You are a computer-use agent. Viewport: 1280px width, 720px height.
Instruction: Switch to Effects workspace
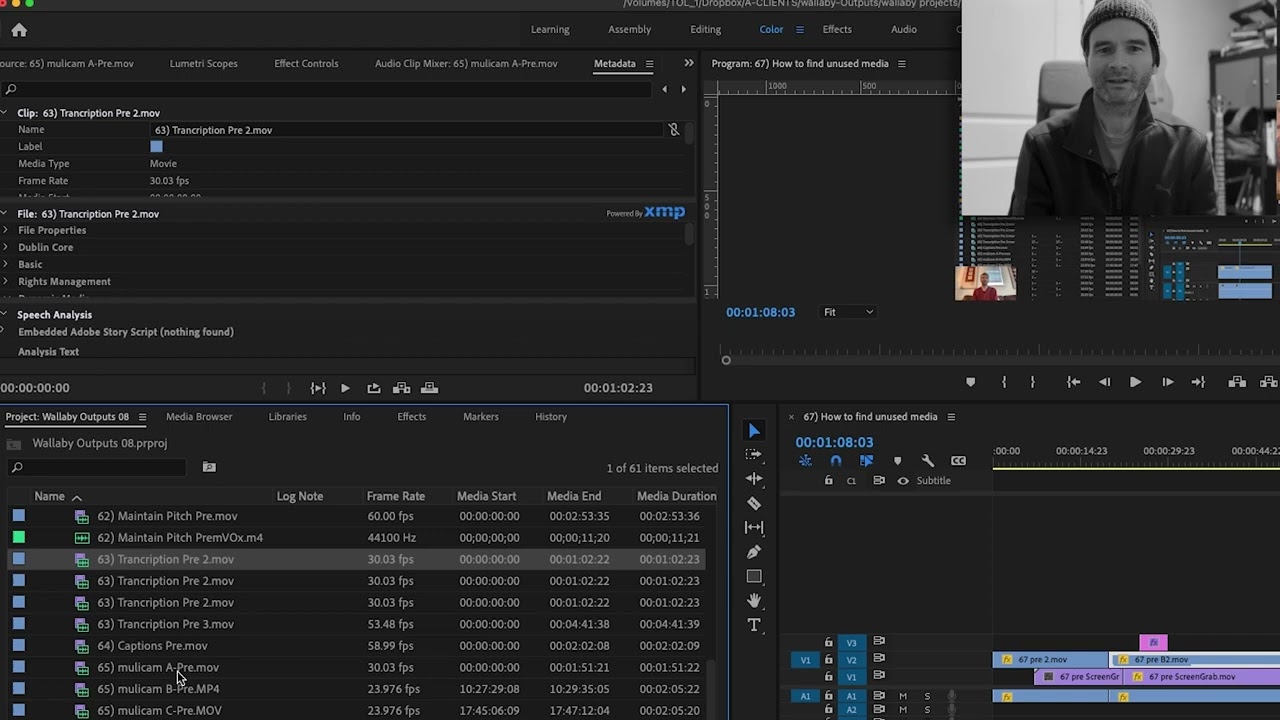click(x=837, y=29)
